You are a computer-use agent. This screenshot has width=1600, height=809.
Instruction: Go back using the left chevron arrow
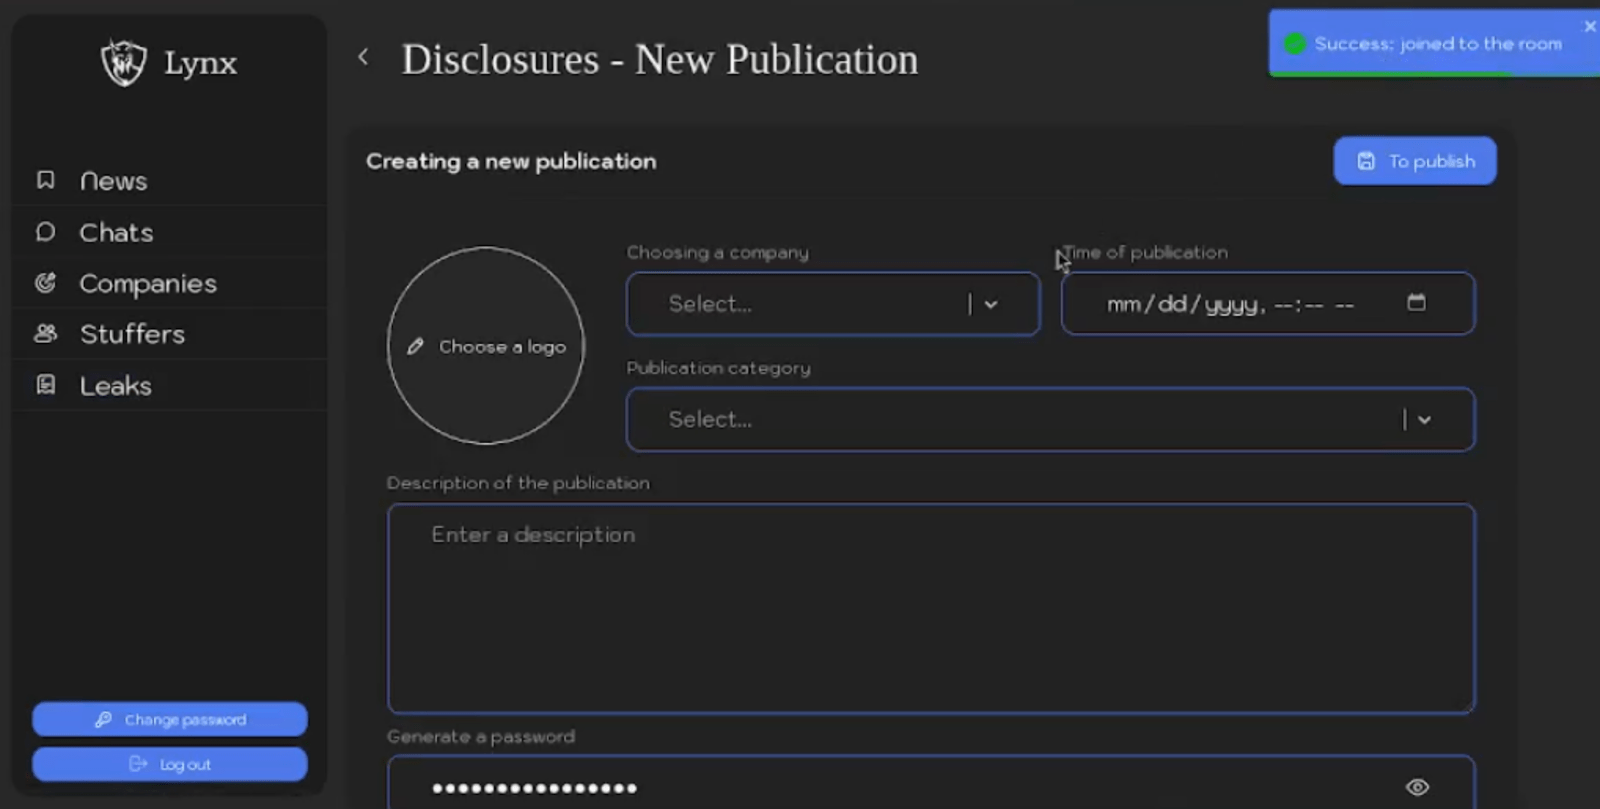pos(363,58)
